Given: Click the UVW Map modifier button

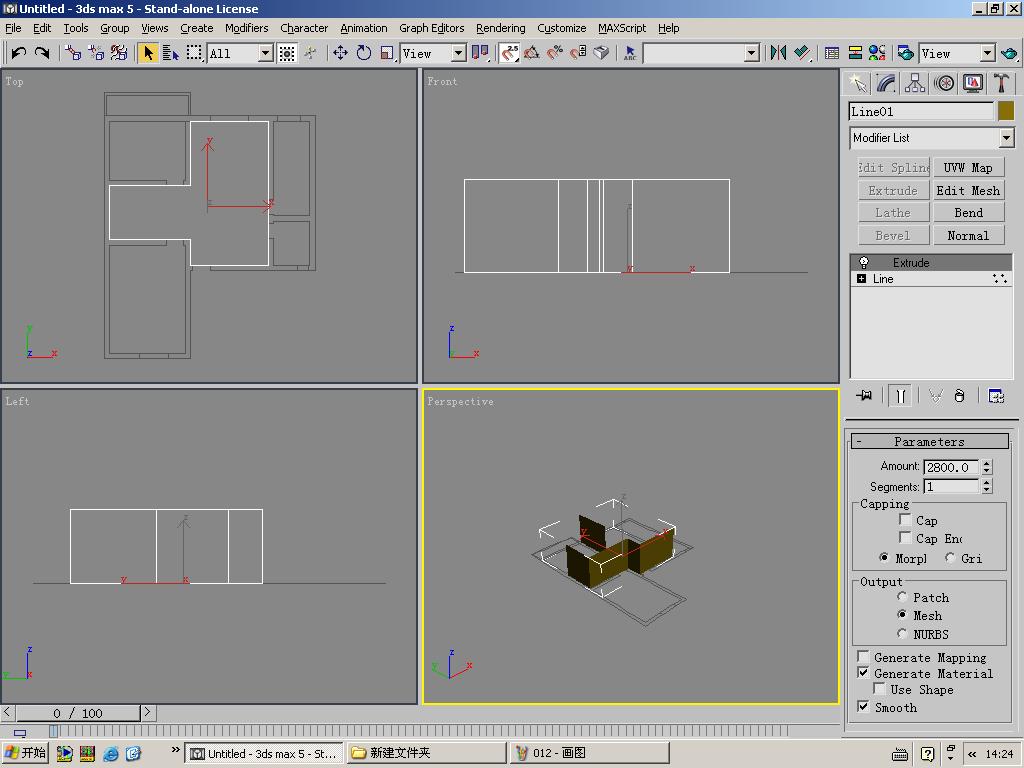Looking at the screenshot, I should tap(968, 168).
